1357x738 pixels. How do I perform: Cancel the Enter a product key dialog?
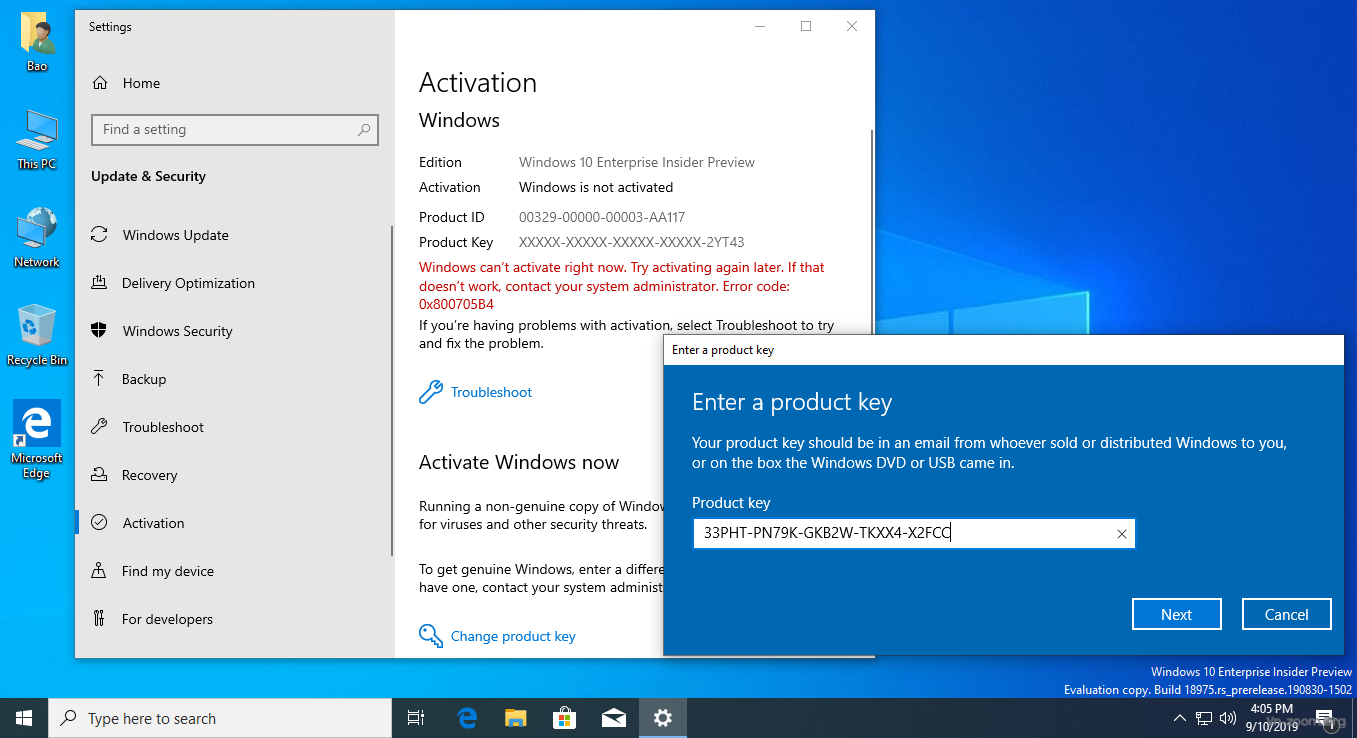(1287, 614)
